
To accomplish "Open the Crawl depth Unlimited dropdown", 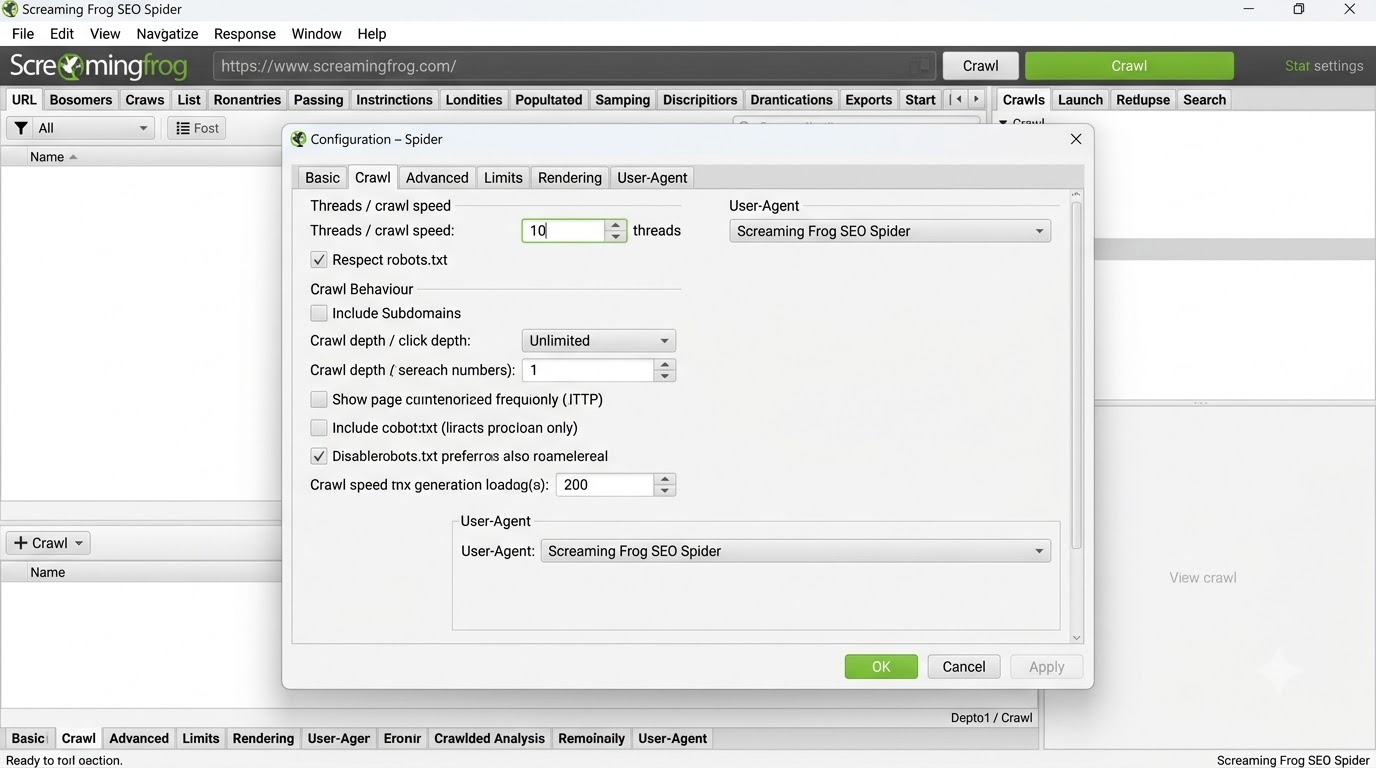I will (x=599, y=341).
